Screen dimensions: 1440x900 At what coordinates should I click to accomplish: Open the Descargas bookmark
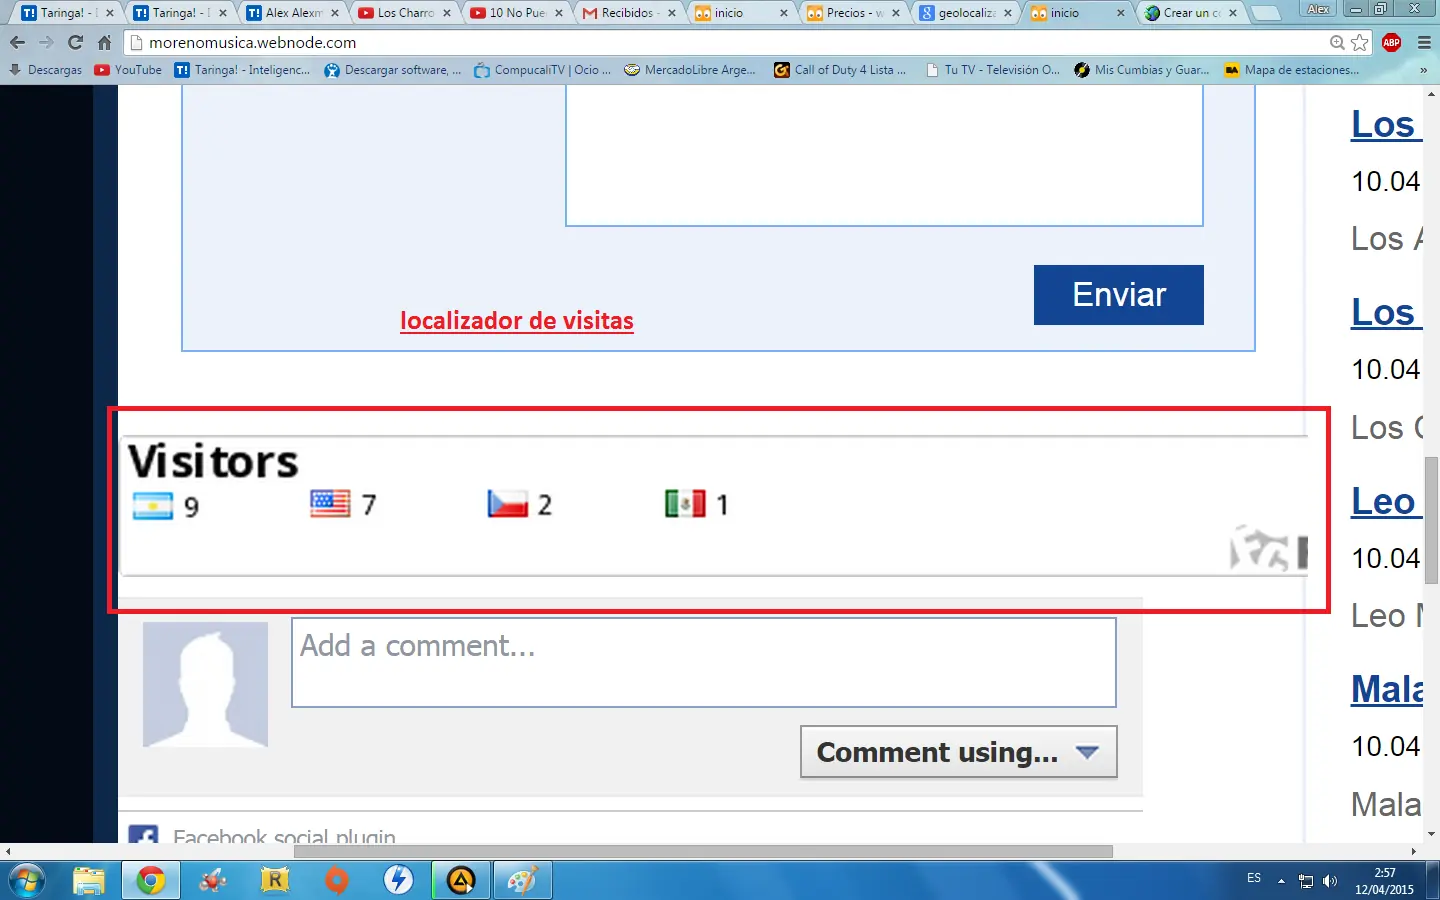(46, 70)
